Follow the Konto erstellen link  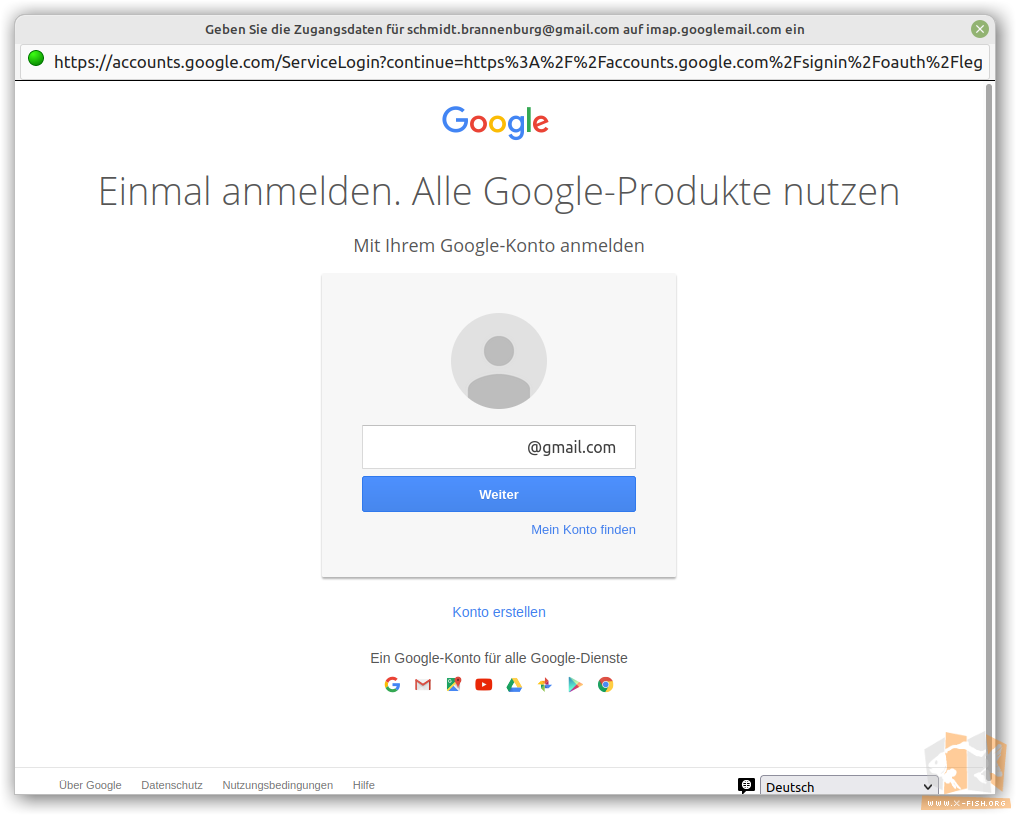[x=499, y=612]
